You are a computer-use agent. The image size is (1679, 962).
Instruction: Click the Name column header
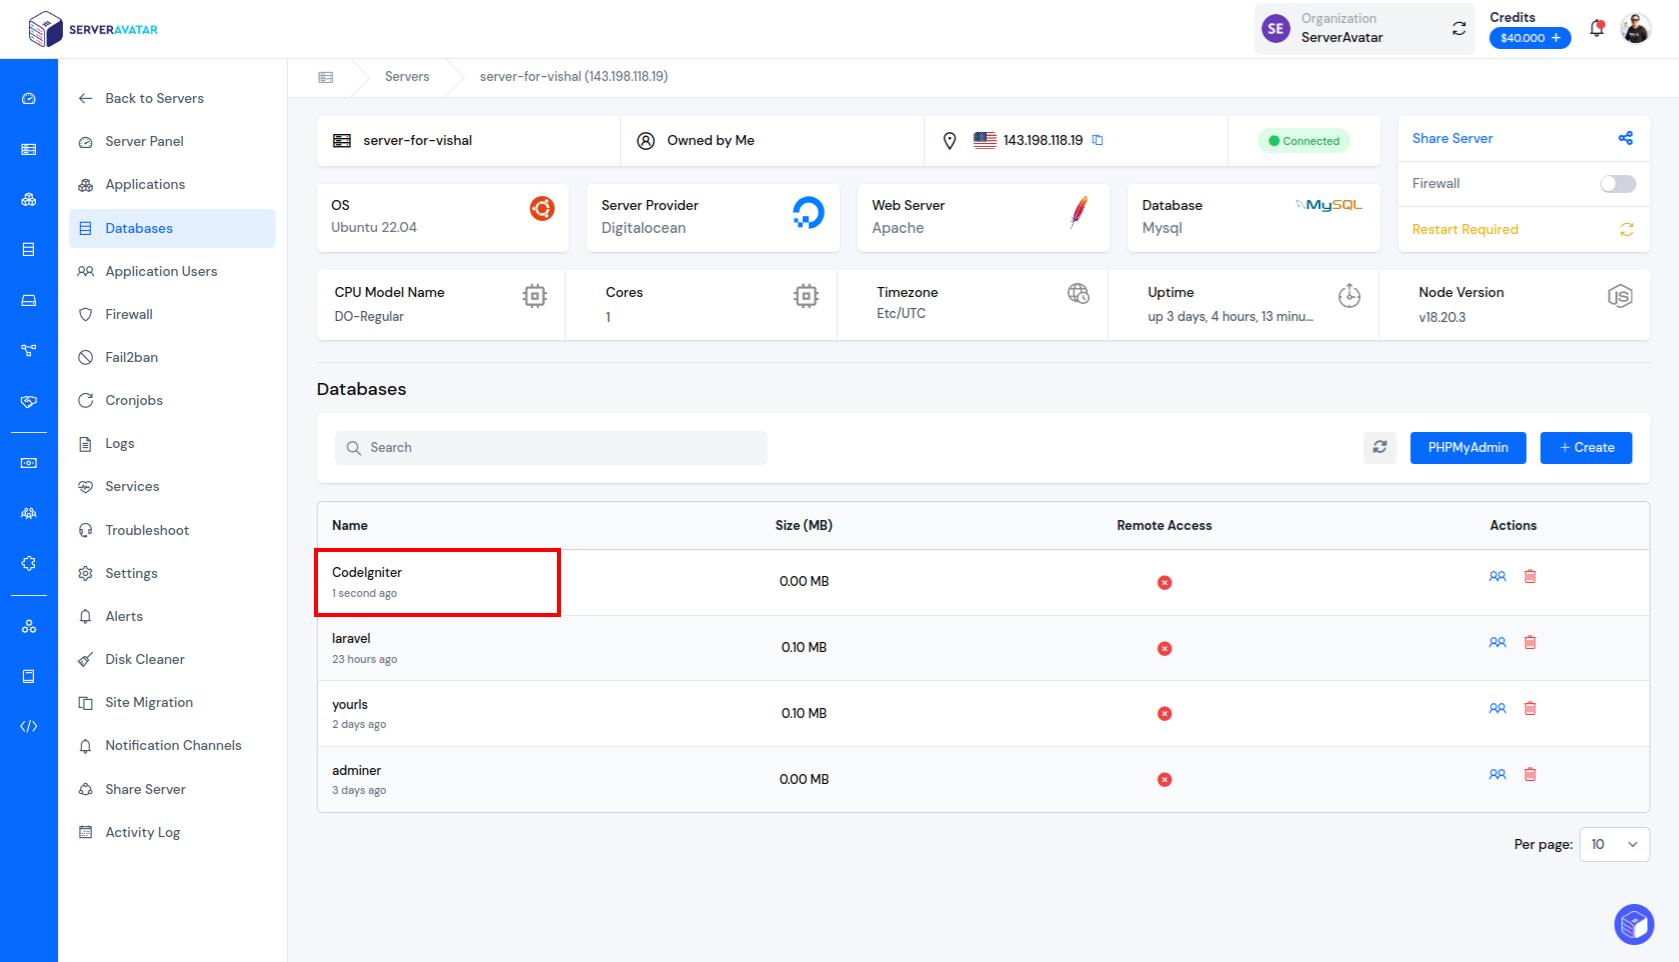pos(350,525)
